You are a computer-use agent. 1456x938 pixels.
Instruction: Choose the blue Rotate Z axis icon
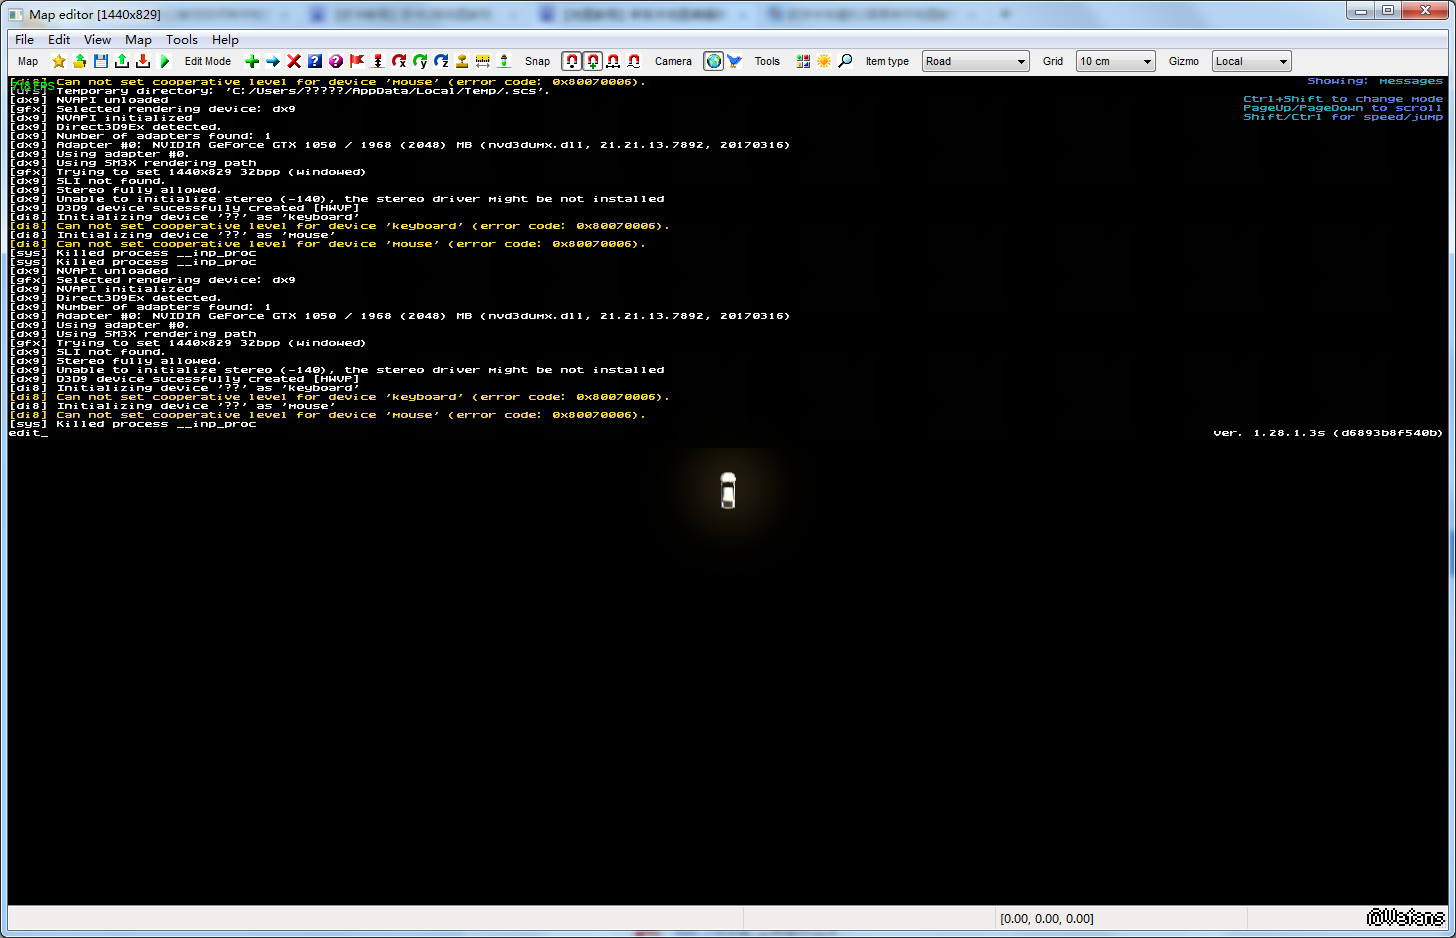[441, 61]
